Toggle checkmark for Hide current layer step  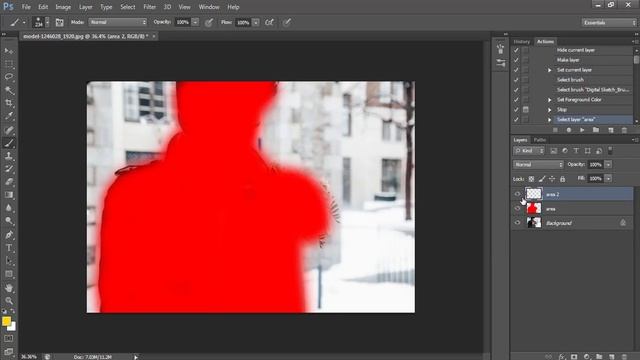coord(516,50)
